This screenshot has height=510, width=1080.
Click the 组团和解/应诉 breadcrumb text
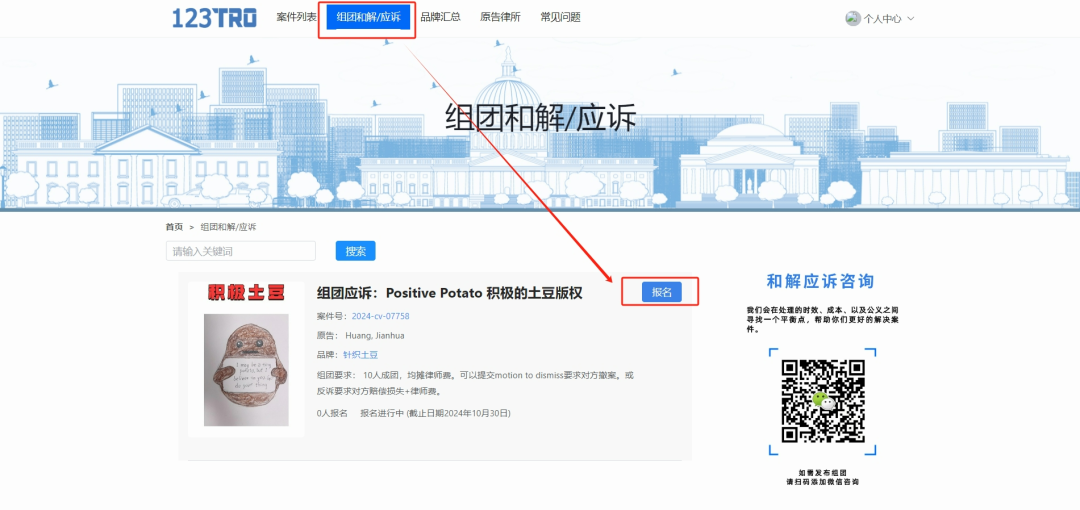point(228,227)
